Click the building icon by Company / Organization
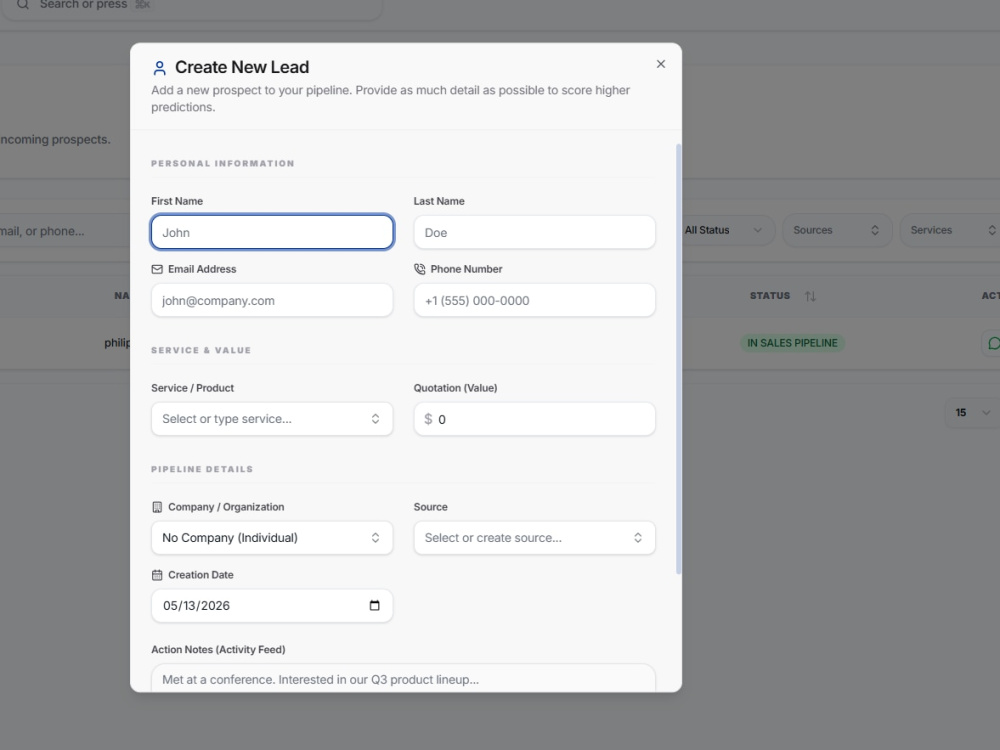Screen dimensions: 1000x750 click(x=157, y=507)
